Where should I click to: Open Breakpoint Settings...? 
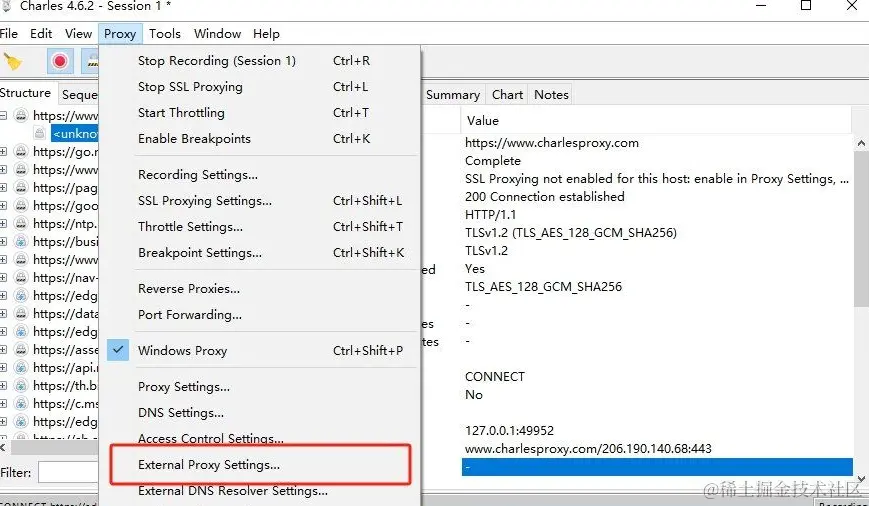[261, 253]
